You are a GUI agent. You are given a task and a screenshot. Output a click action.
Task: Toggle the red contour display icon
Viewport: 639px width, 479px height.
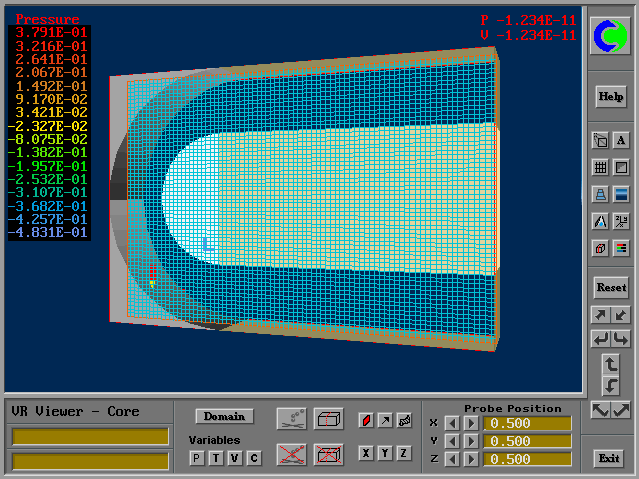(x=366, y=420)
